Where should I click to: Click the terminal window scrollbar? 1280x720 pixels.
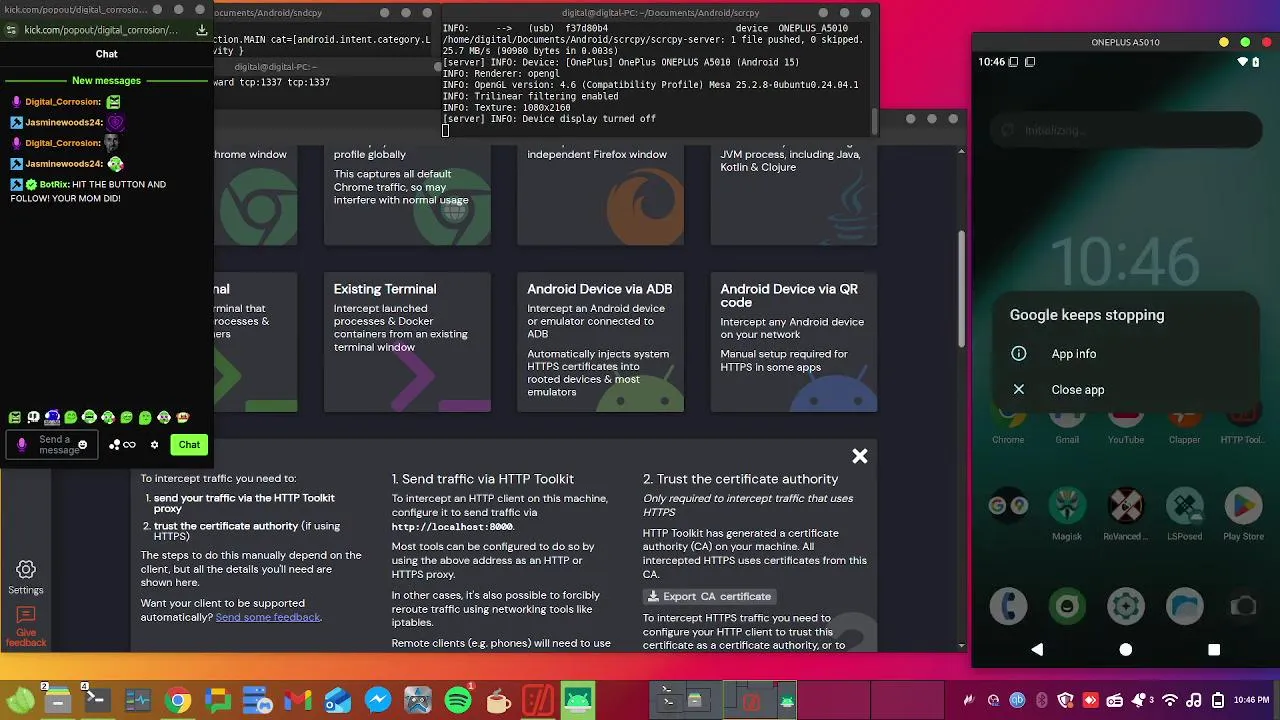click(x=874, y=119)
